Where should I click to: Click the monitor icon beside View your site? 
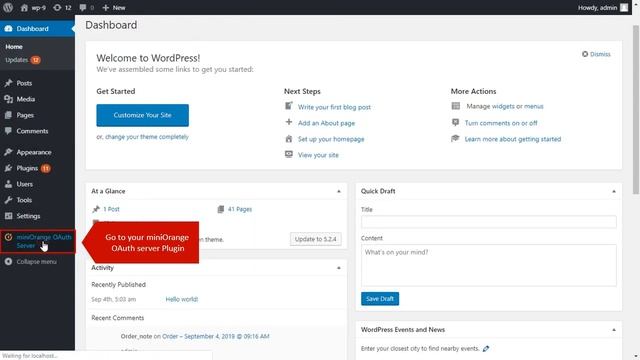point(289,154)
